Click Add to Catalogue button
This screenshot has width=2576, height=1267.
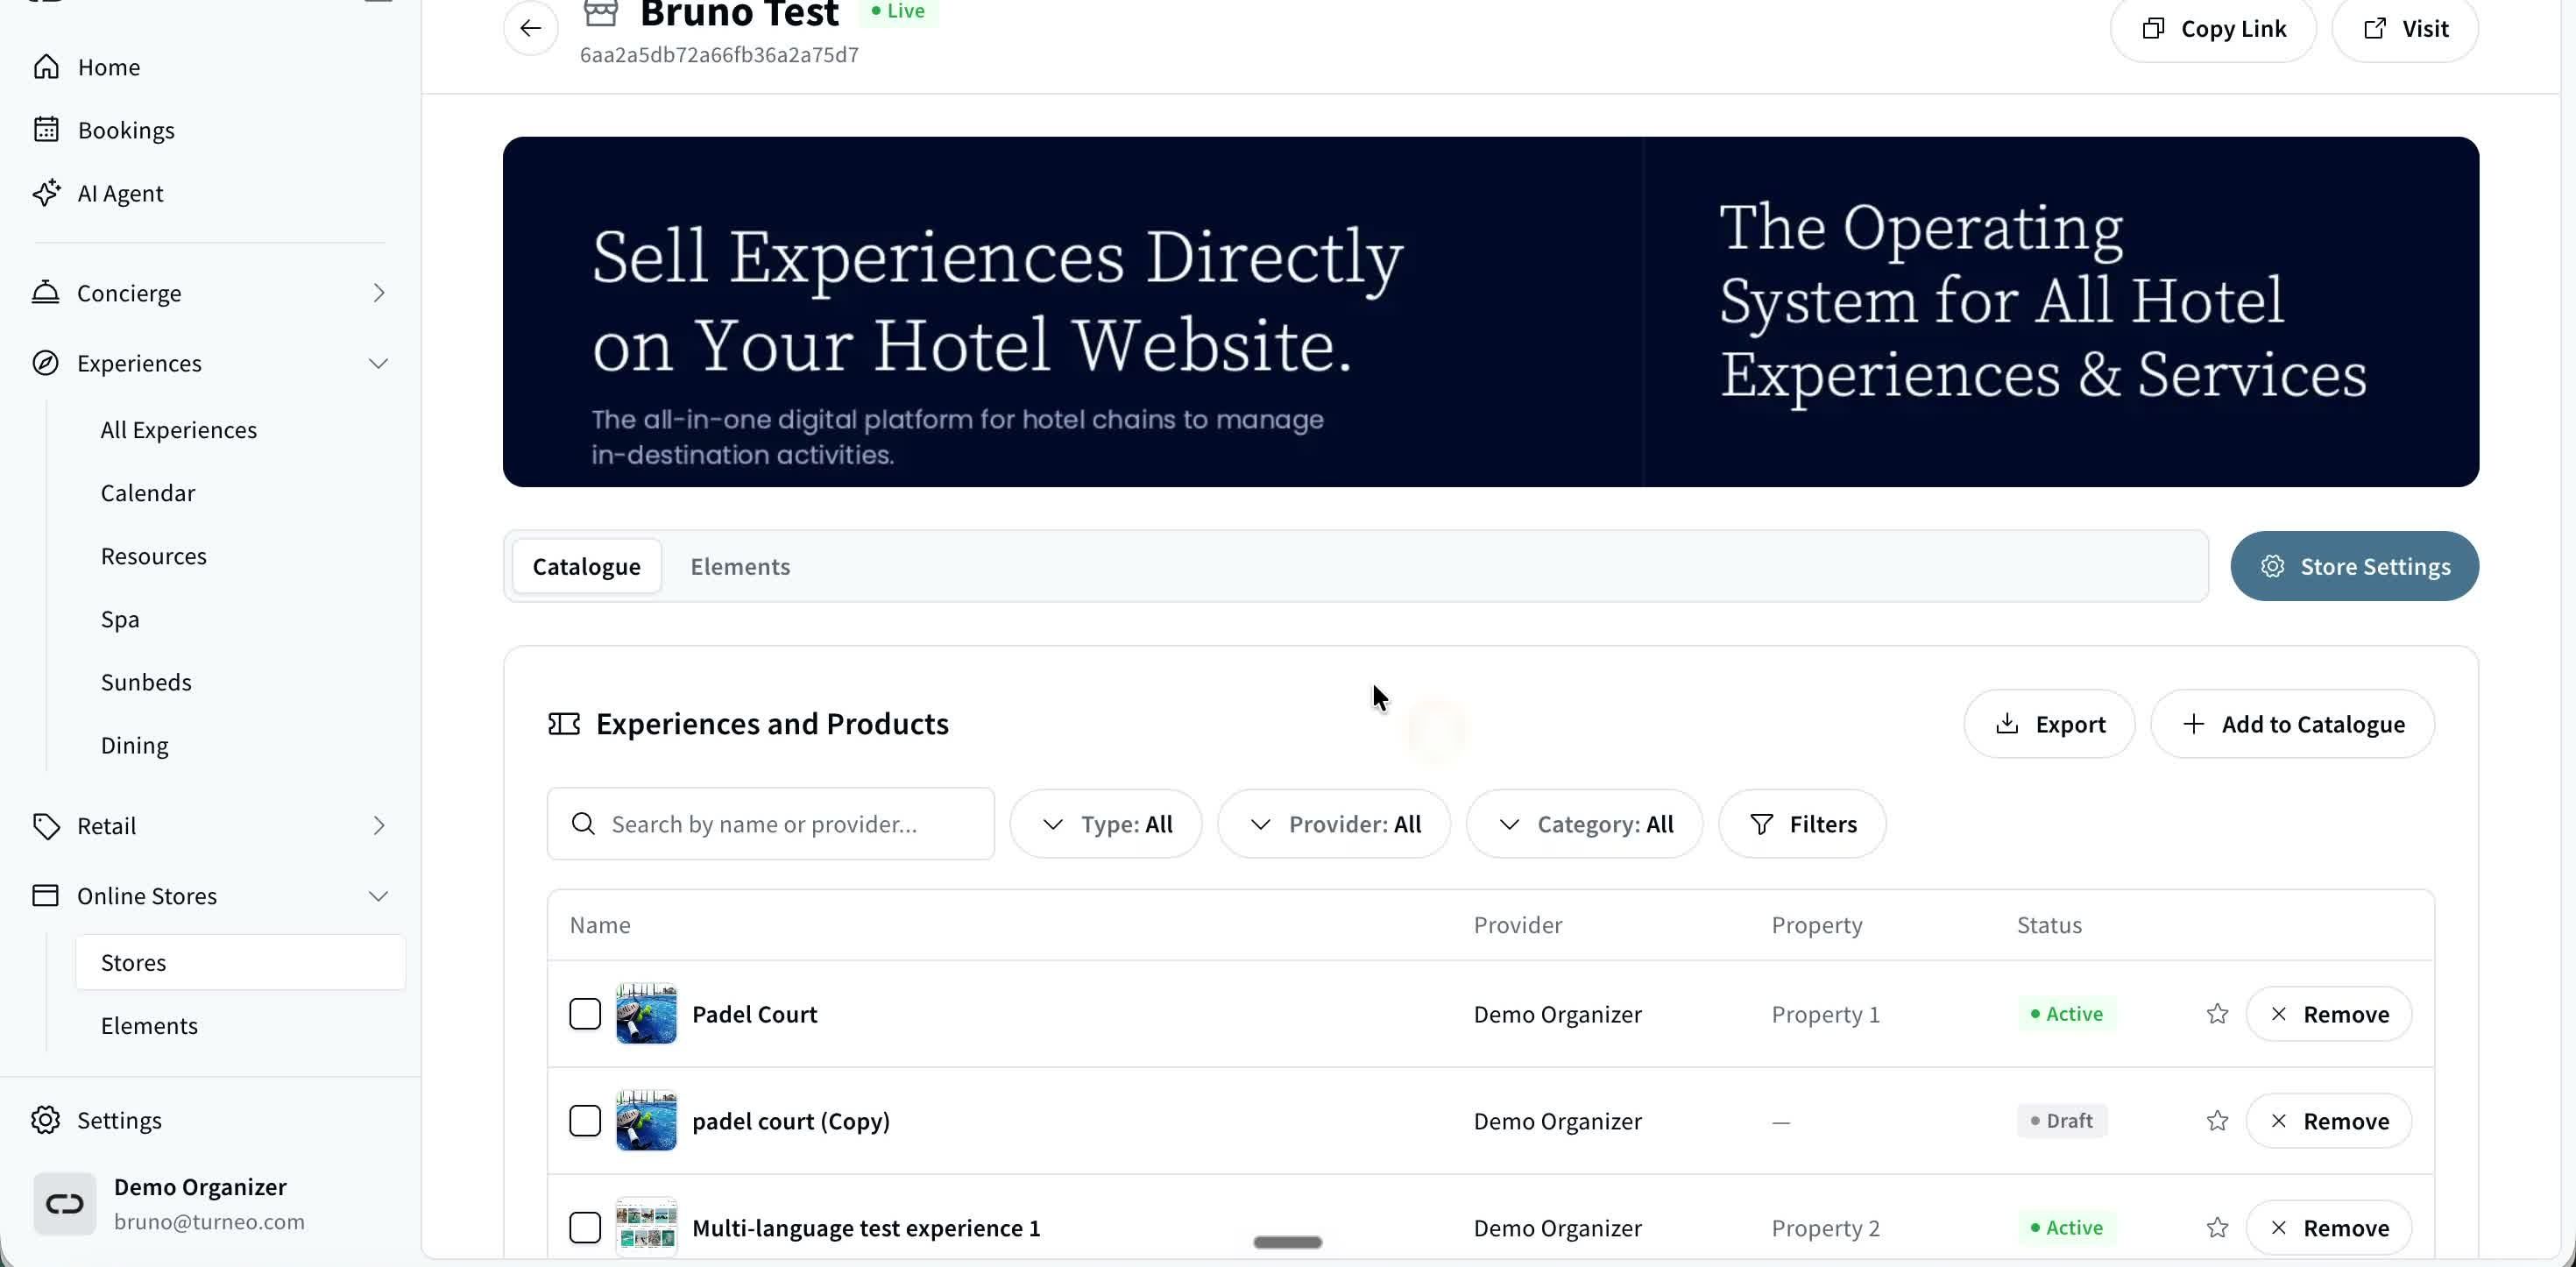click(2292, 724)
